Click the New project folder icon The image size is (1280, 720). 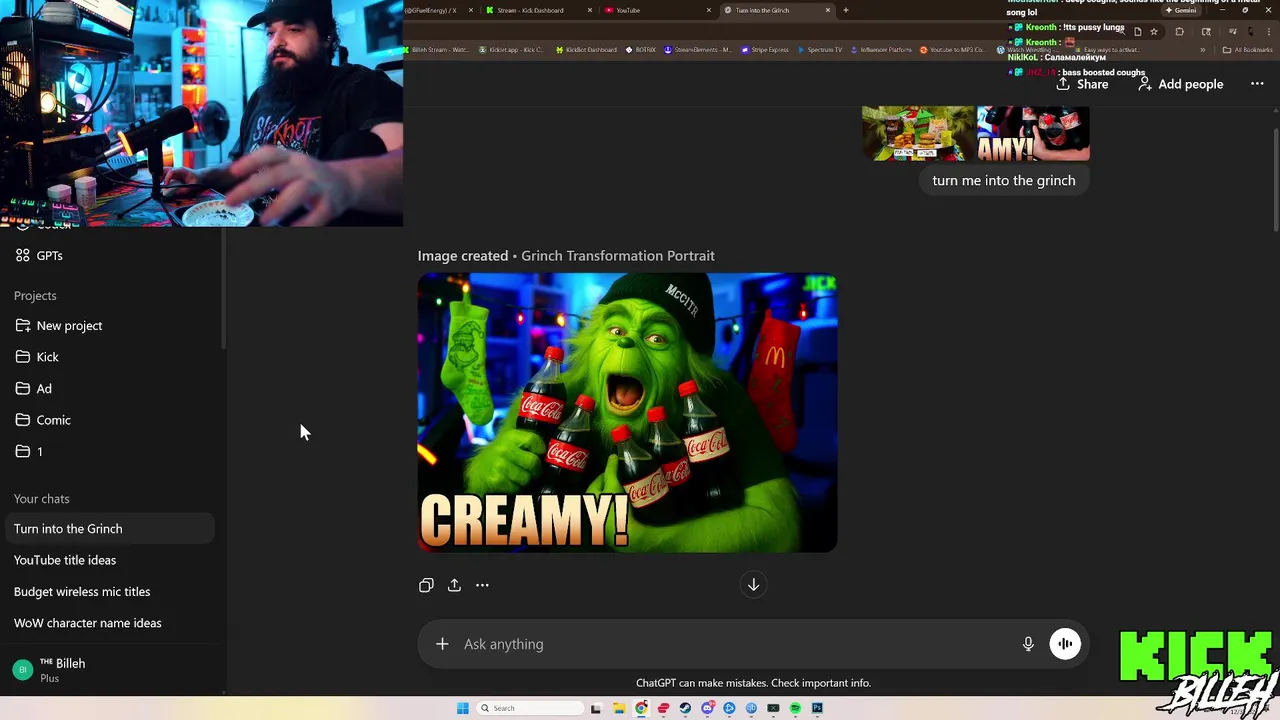tap(23, 326)
